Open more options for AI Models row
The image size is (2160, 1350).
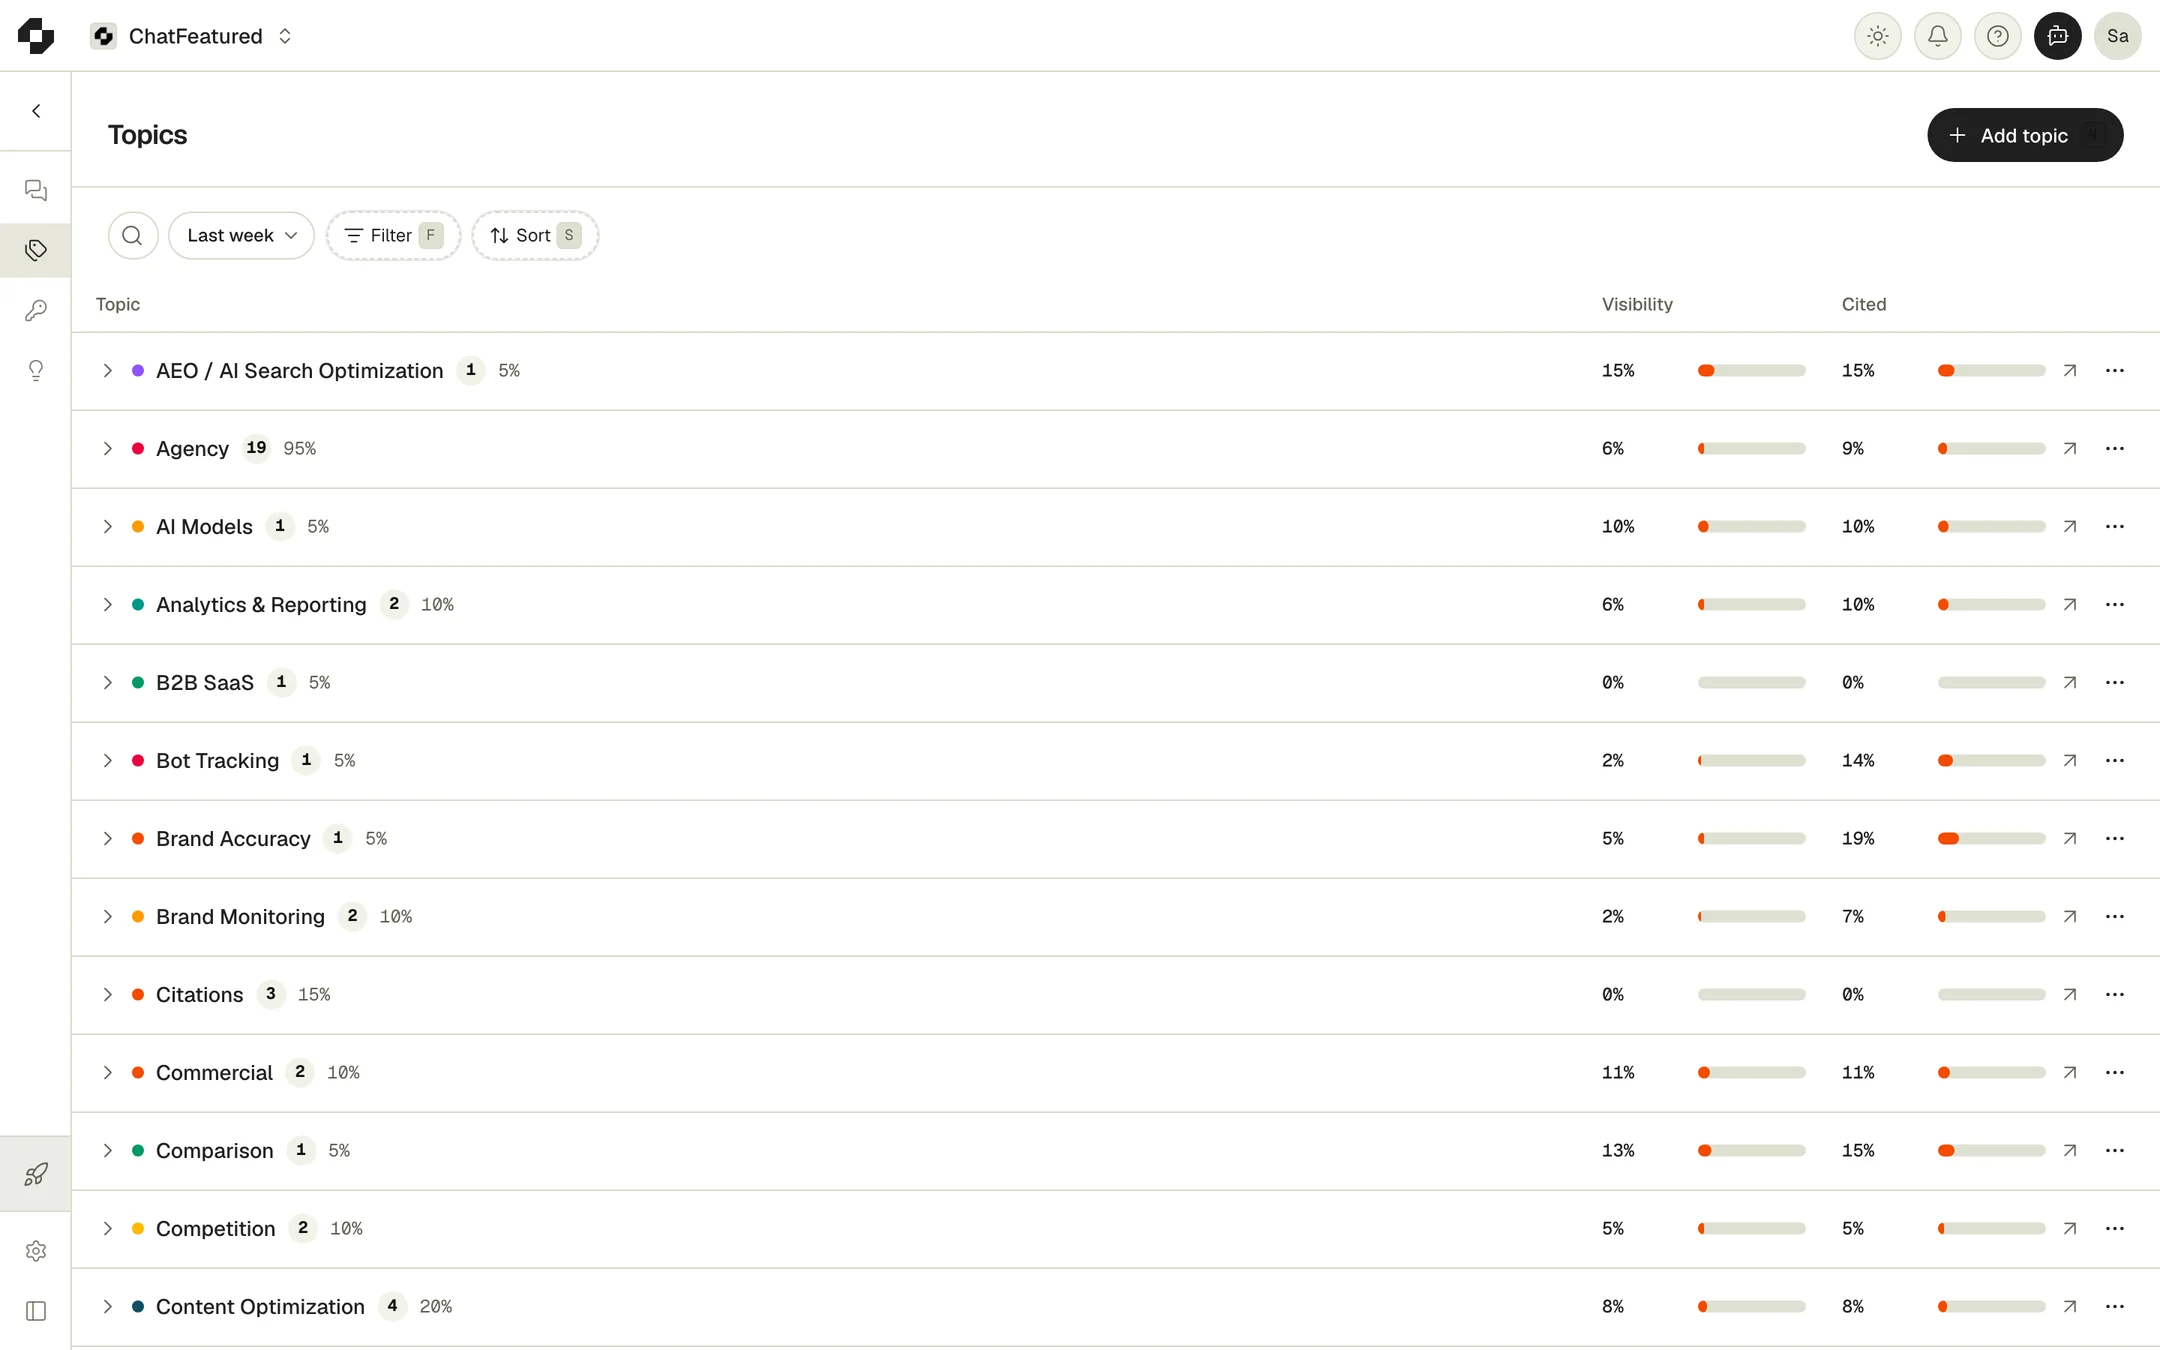(2115, 527)
